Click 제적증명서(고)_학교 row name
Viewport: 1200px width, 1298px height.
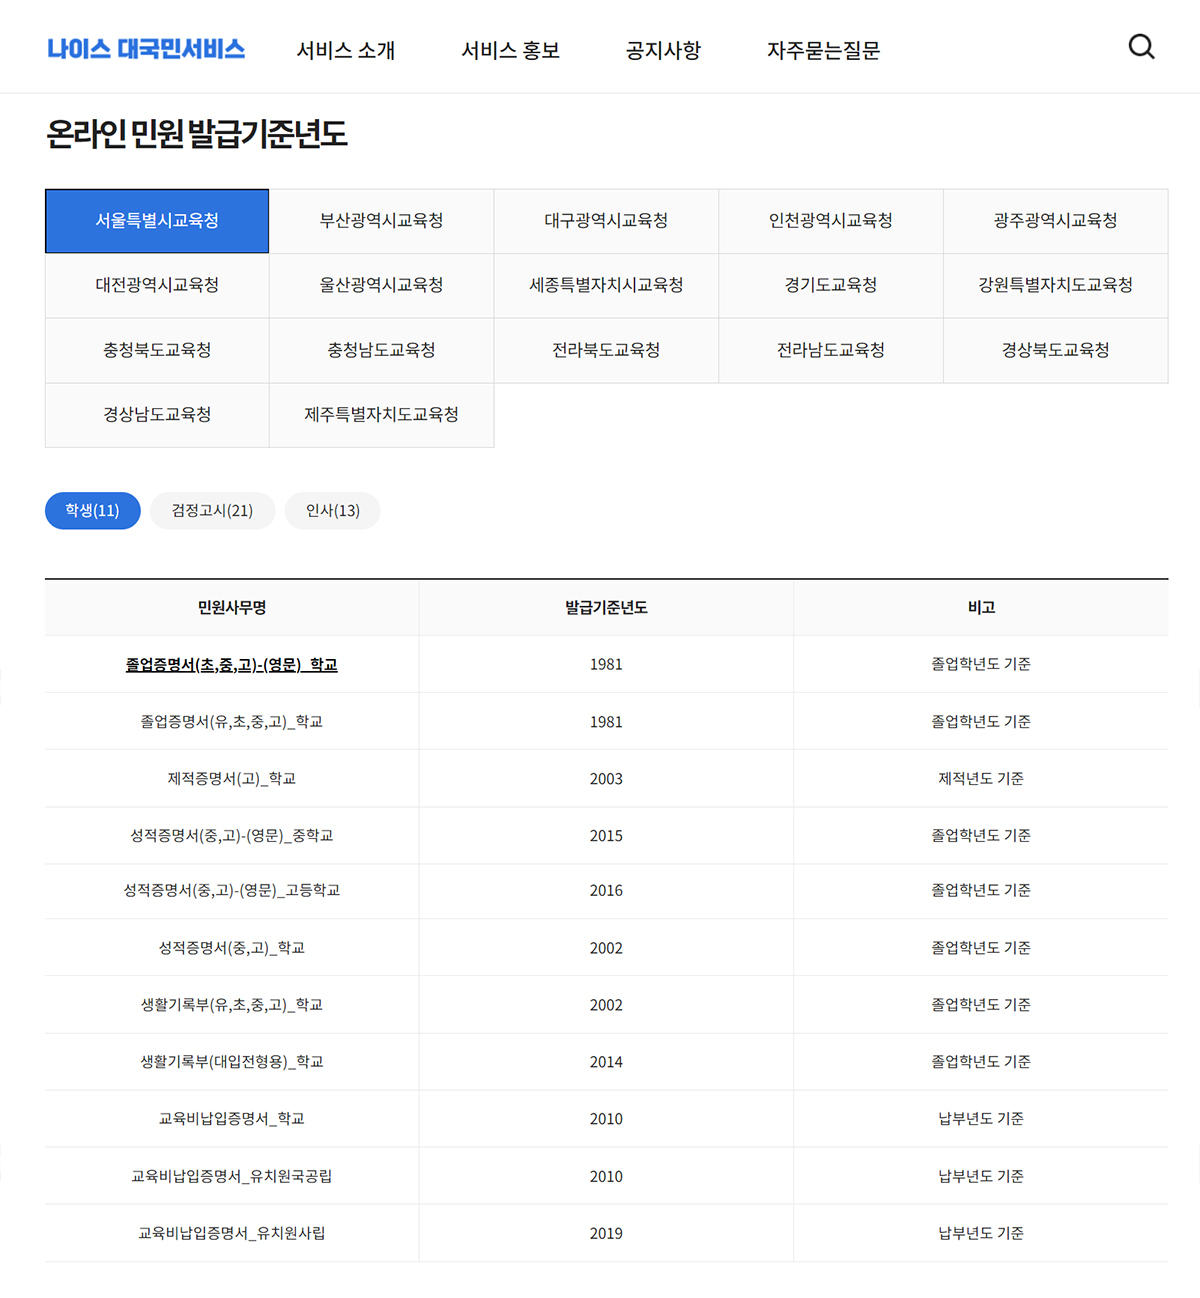[231, 779]
